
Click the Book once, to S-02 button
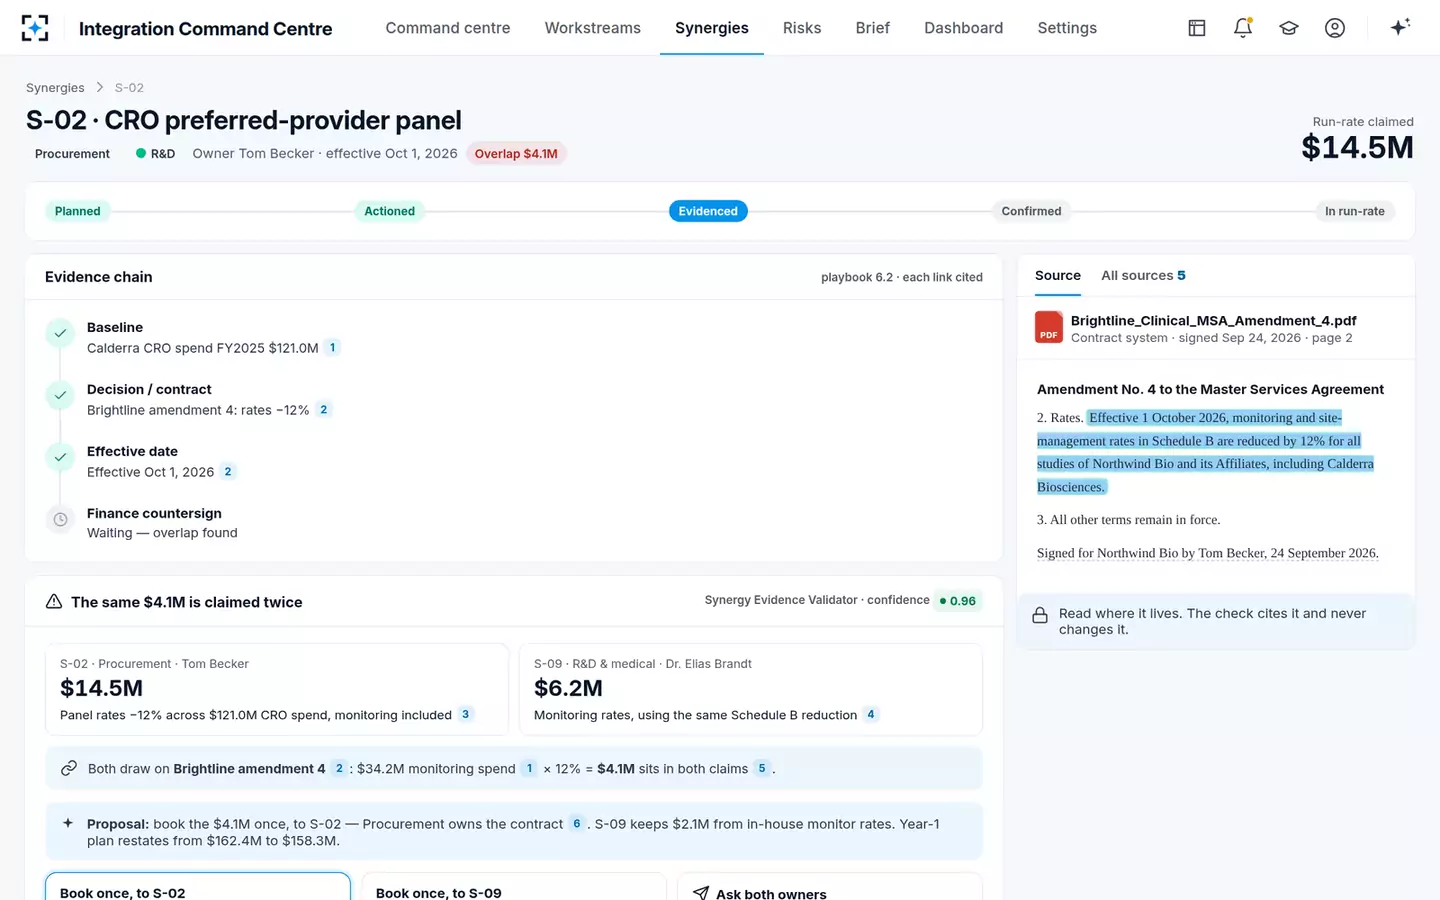198,887
